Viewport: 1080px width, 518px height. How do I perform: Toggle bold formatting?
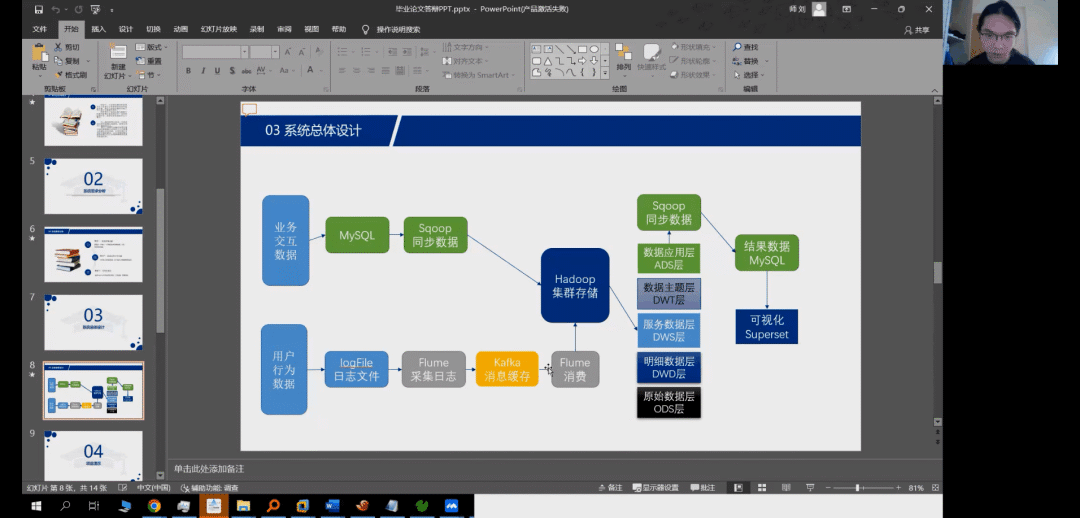[x=188, y=71]
